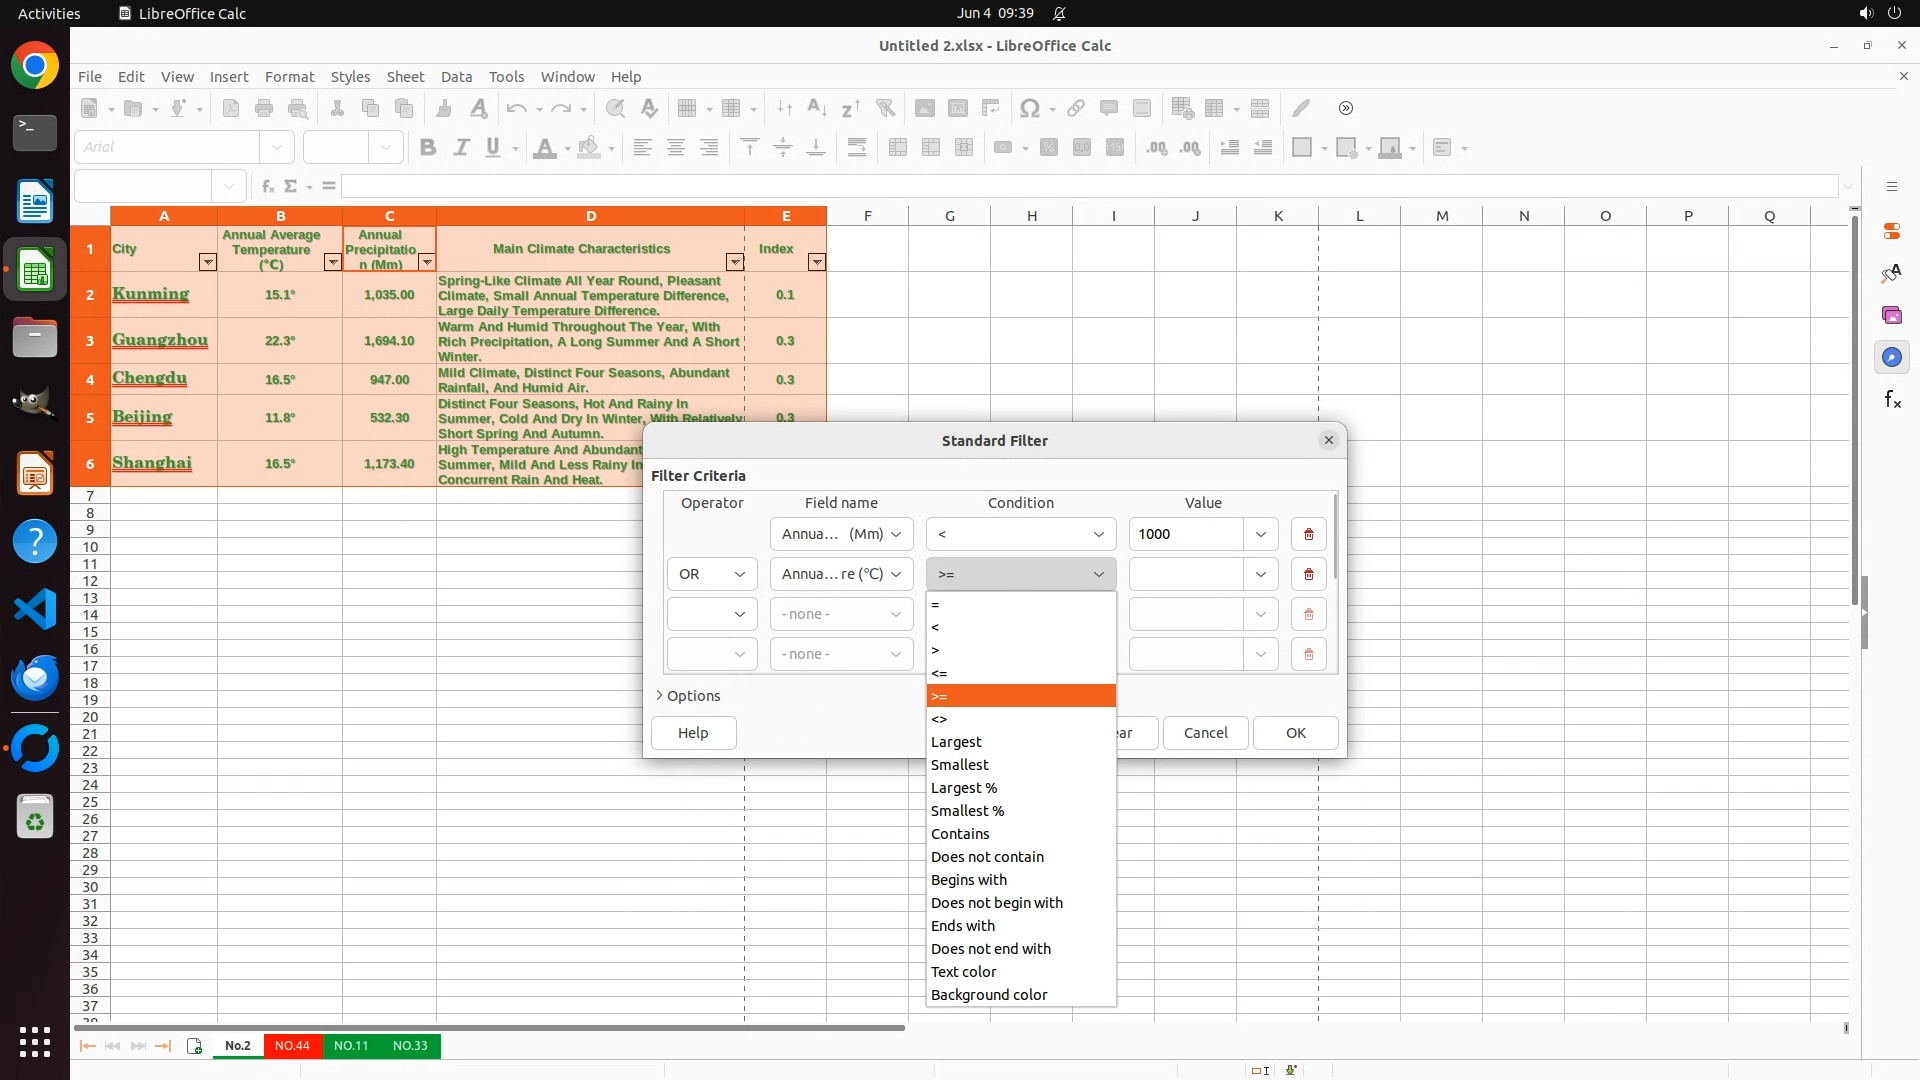Open the OR operator dropdown
This screenshot has height=1080, width=1920.
[712, 574]
